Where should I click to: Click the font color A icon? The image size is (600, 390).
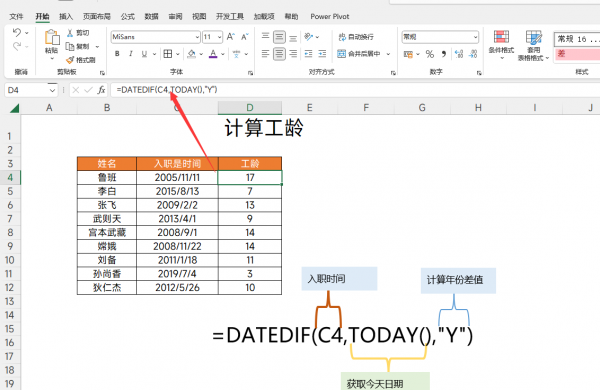tap(213, 54)
